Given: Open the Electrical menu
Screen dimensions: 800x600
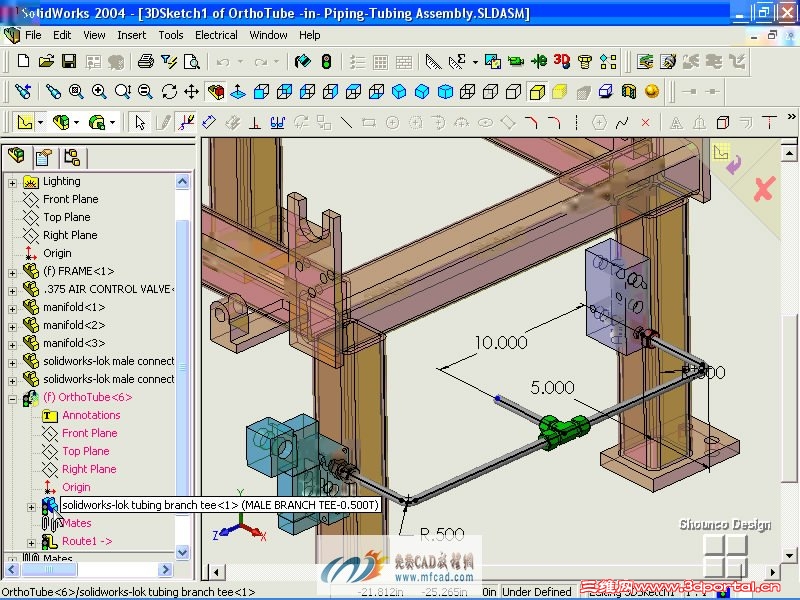Looking at the screenshot, I should point(216,35).
